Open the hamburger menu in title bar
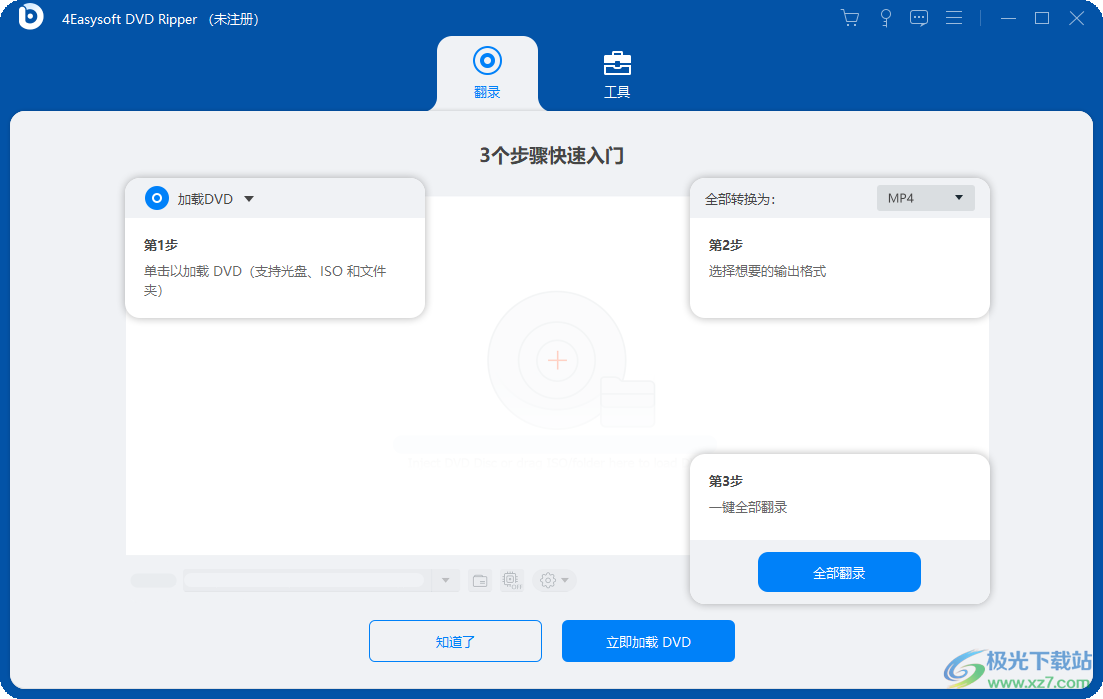Viewport: 1103px width, 699px height. [954, 18]
